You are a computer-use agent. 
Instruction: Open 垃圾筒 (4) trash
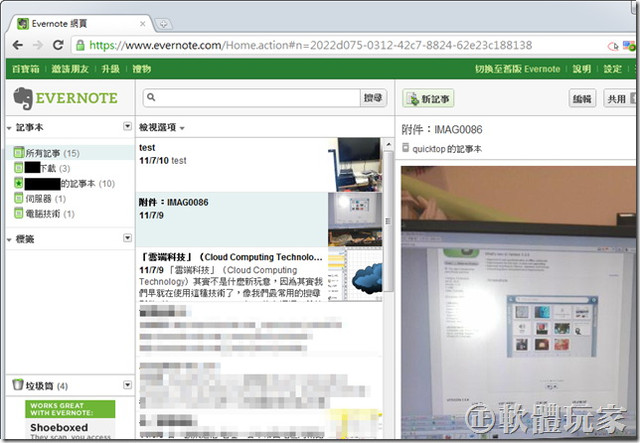tap(47, 386)
